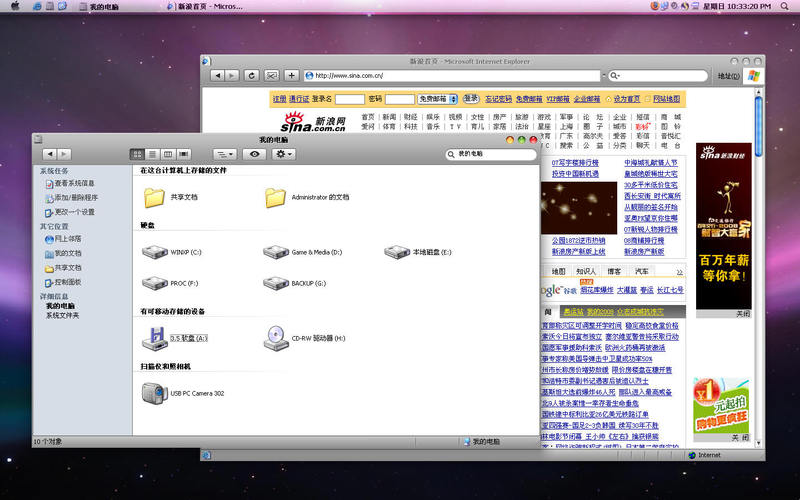Open Administrator 的文档 folder
Screen dimensions: 800x500
pos(307,197)
